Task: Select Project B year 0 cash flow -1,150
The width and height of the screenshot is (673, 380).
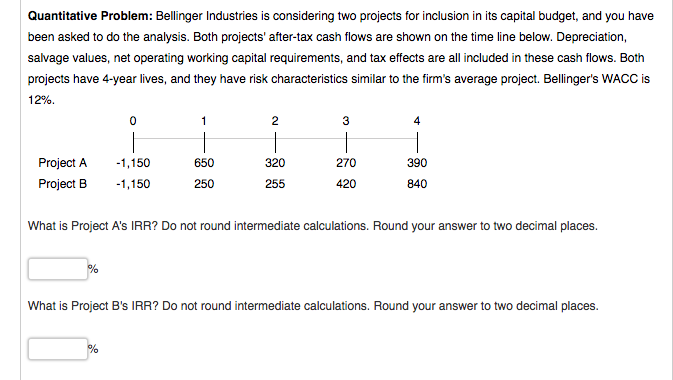Action: pos(133,184)
